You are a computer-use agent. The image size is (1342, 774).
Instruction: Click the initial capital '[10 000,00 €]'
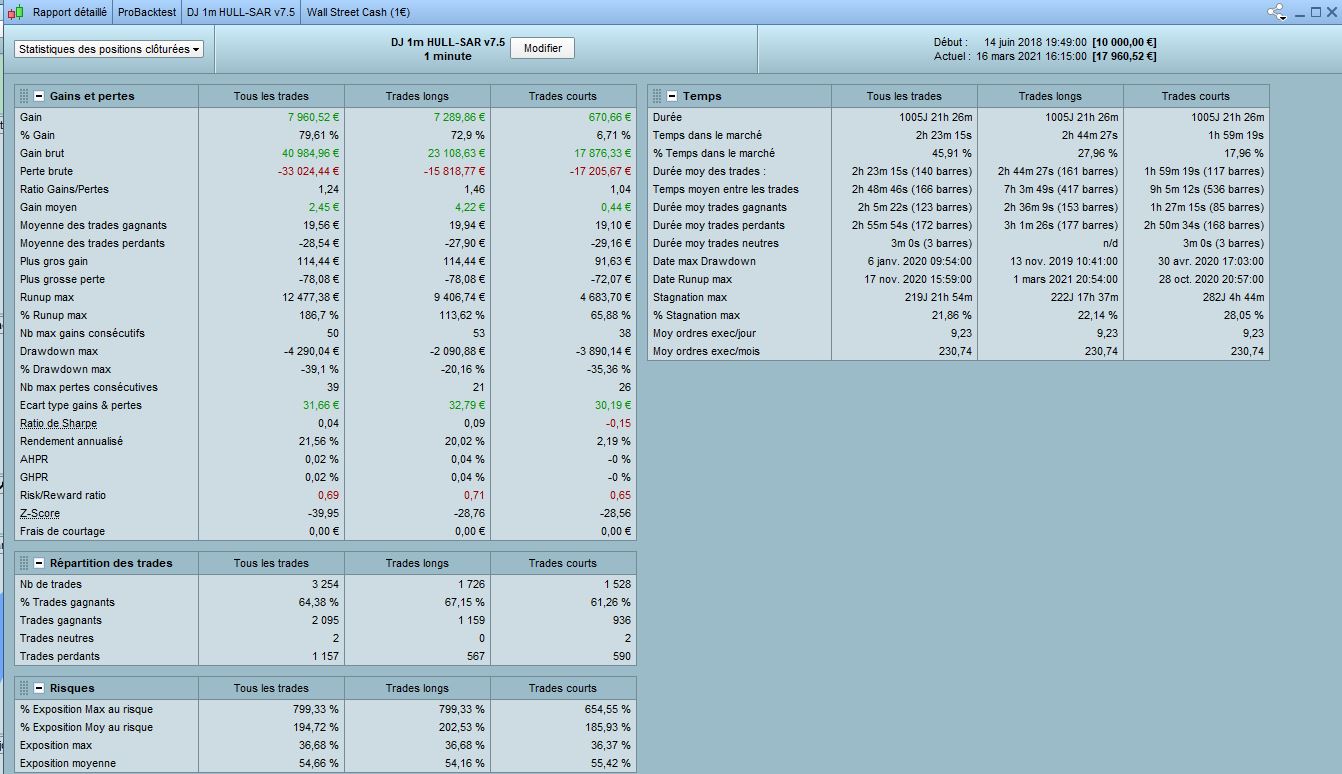click(x=1124, y=42)
